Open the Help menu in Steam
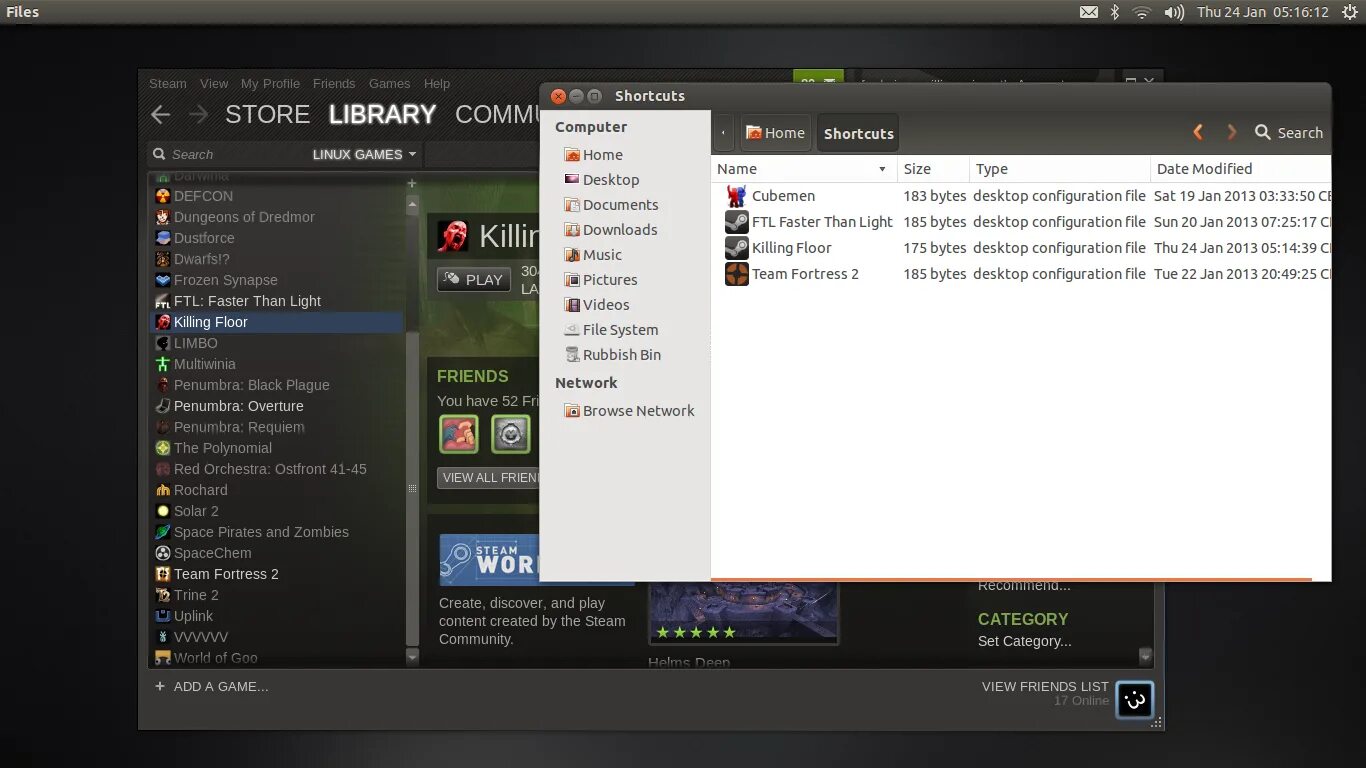Viewport: 1366px width, 768px height. pos(437,83)
